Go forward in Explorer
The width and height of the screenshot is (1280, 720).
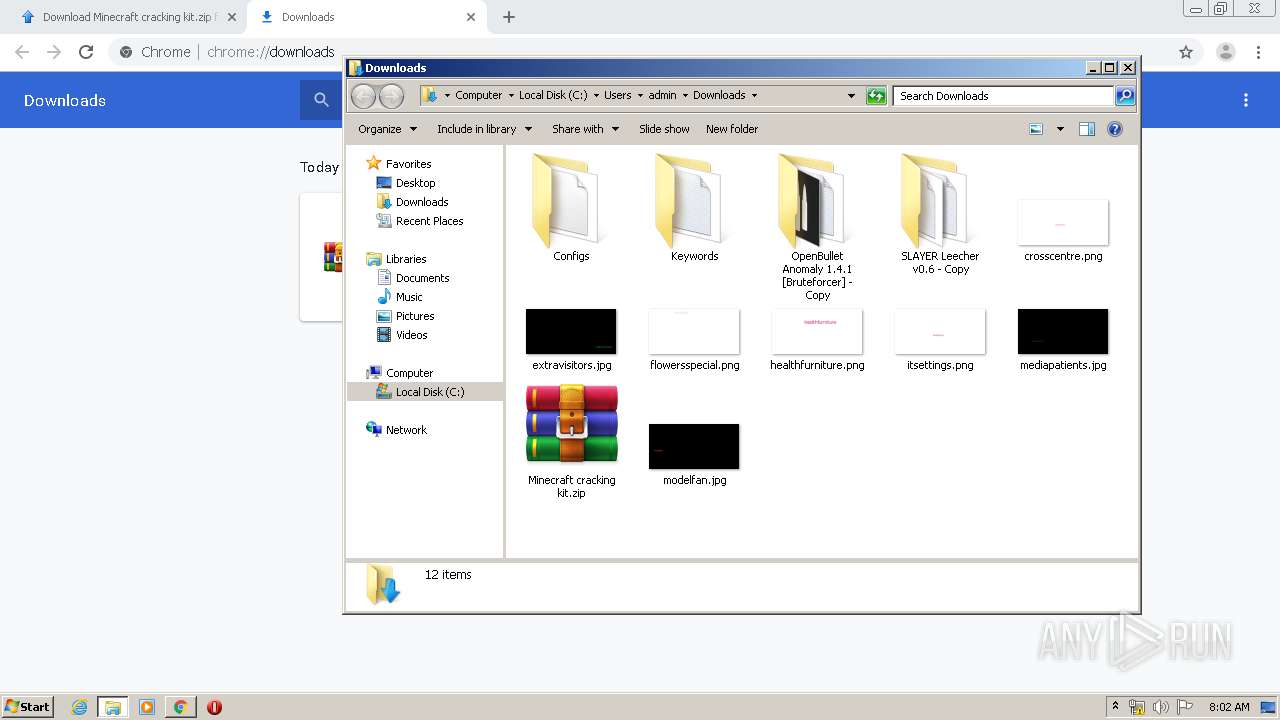pyautogui.click(x=391, y=95)
